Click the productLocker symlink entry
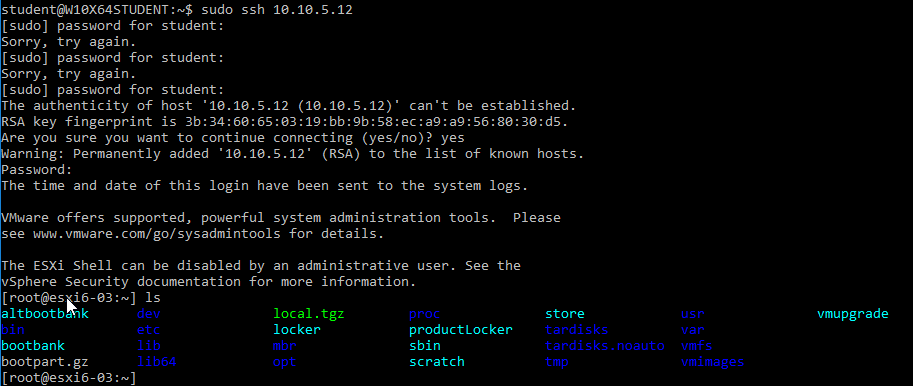The height and width of the screenshot is (386, 913). pos(461,330)
